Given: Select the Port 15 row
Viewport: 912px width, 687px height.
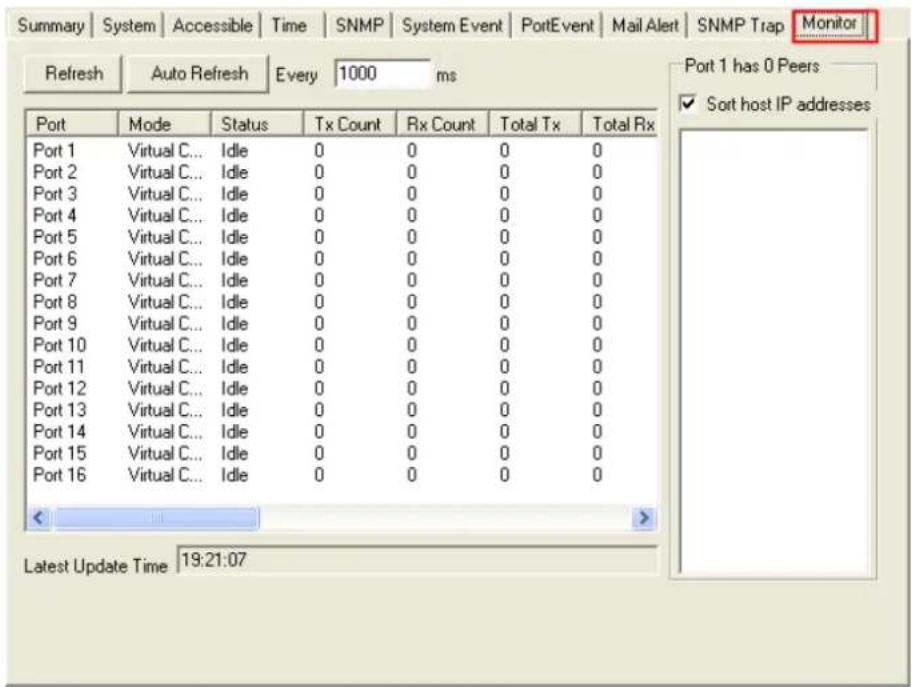Looking at the screenshot, I should (x=342, y=453).
